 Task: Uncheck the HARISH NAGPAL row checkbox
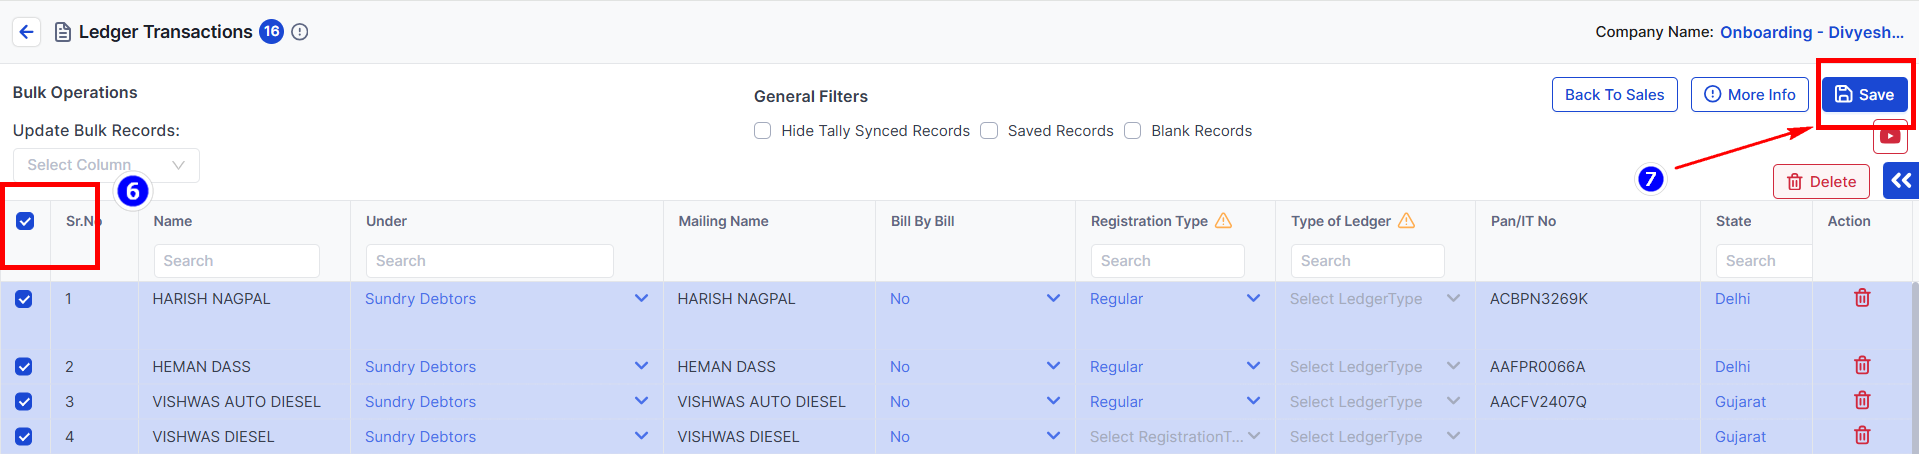tap(24, 299)
